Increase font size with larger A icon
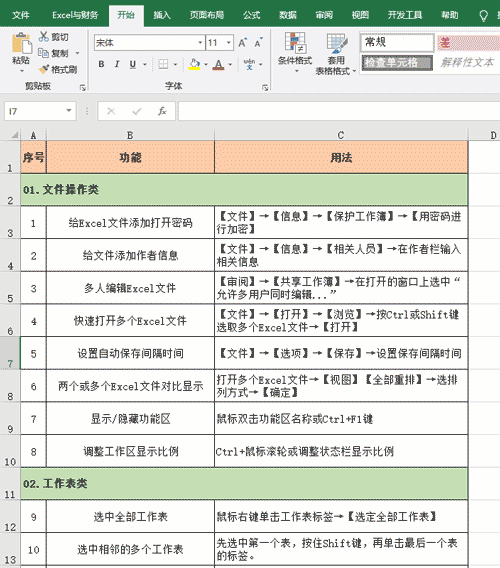 [x=243, y=43]
